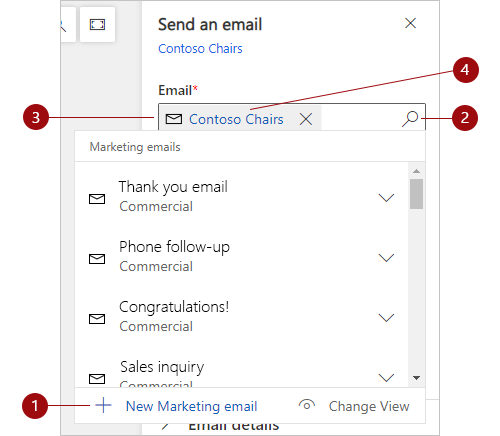Create a New Marketing email
500x436 pixels.
tap(191, 406)
